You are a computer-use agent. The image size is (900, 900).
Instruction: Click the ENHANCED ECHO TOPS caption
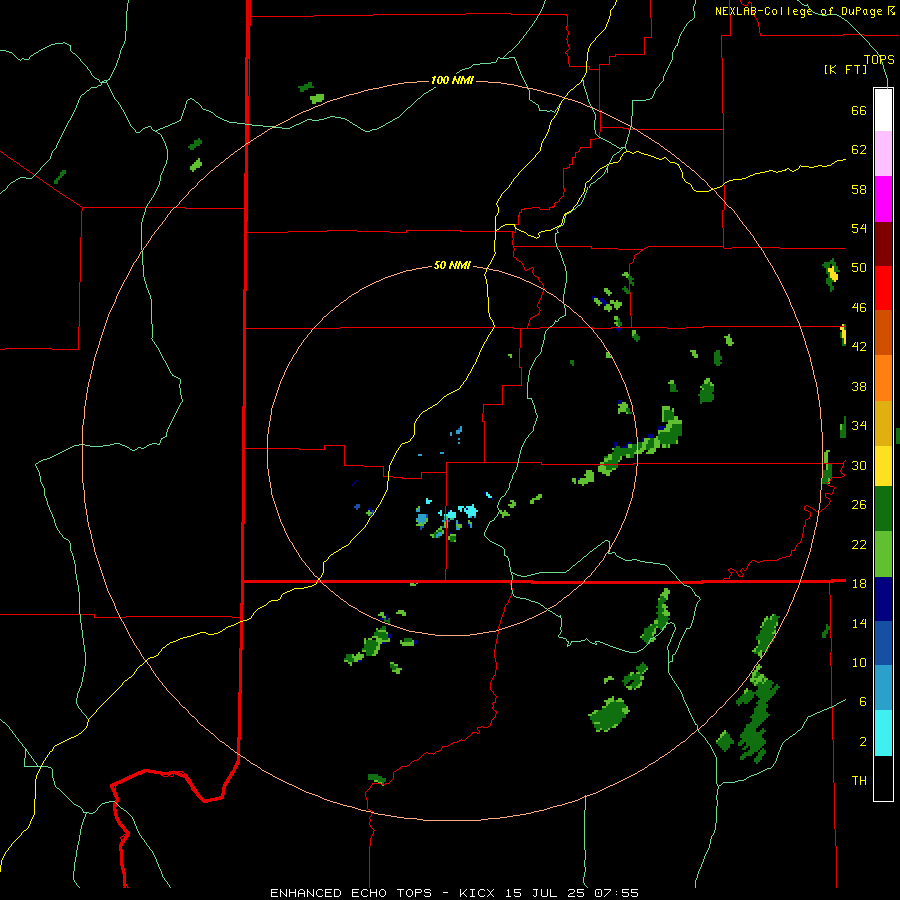coord(351,893)
